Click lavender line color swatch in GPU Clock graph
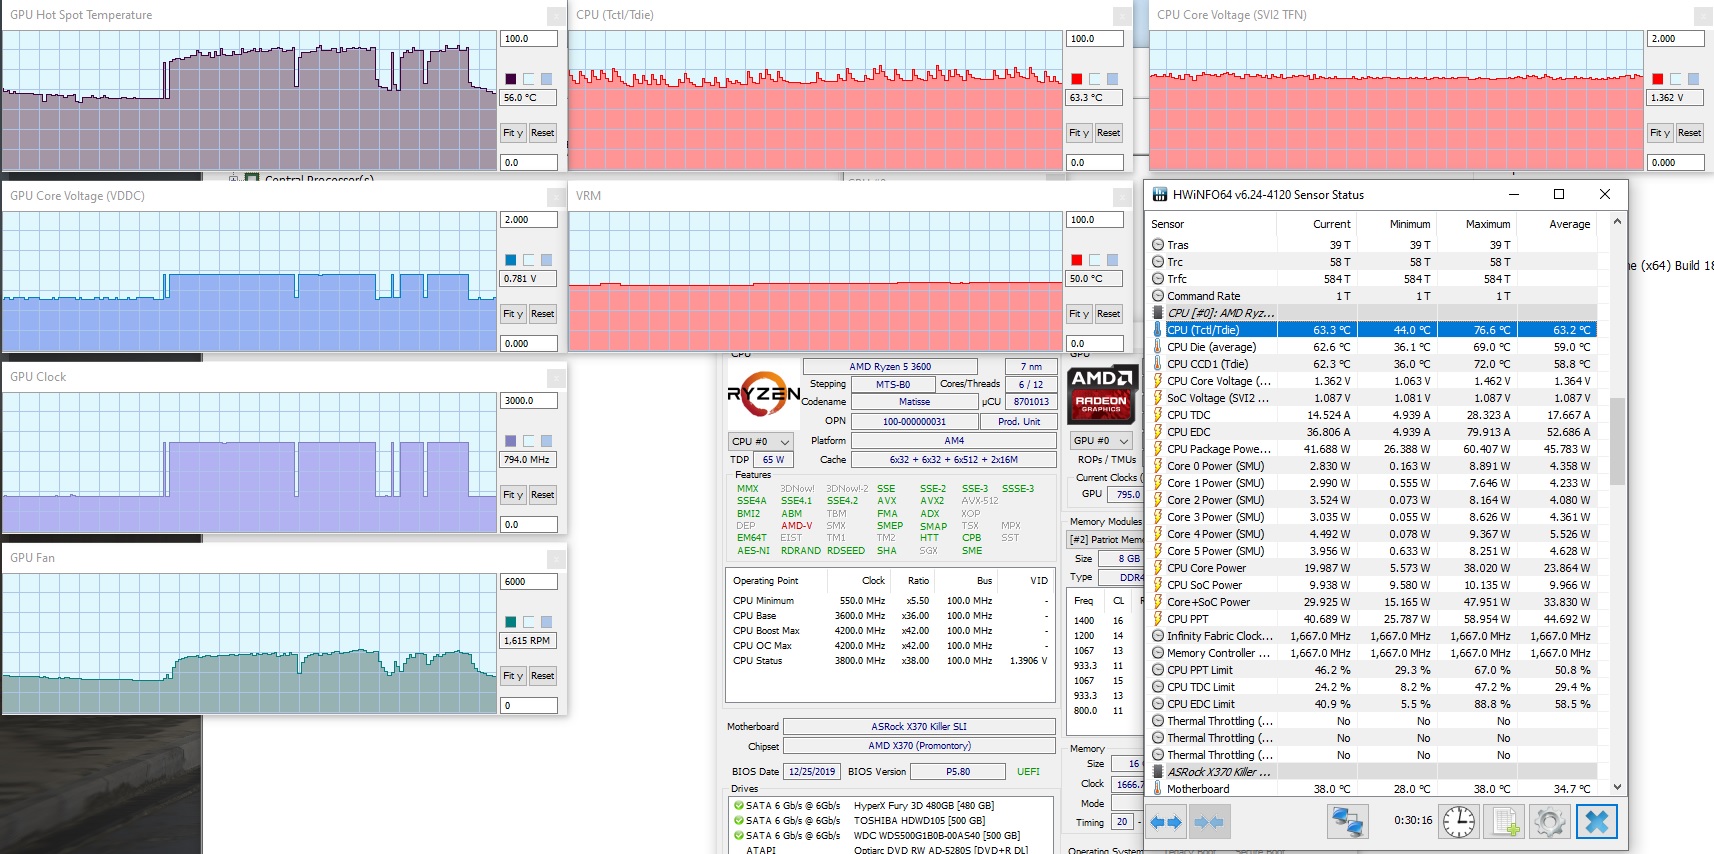 click(x=511, y=441)
